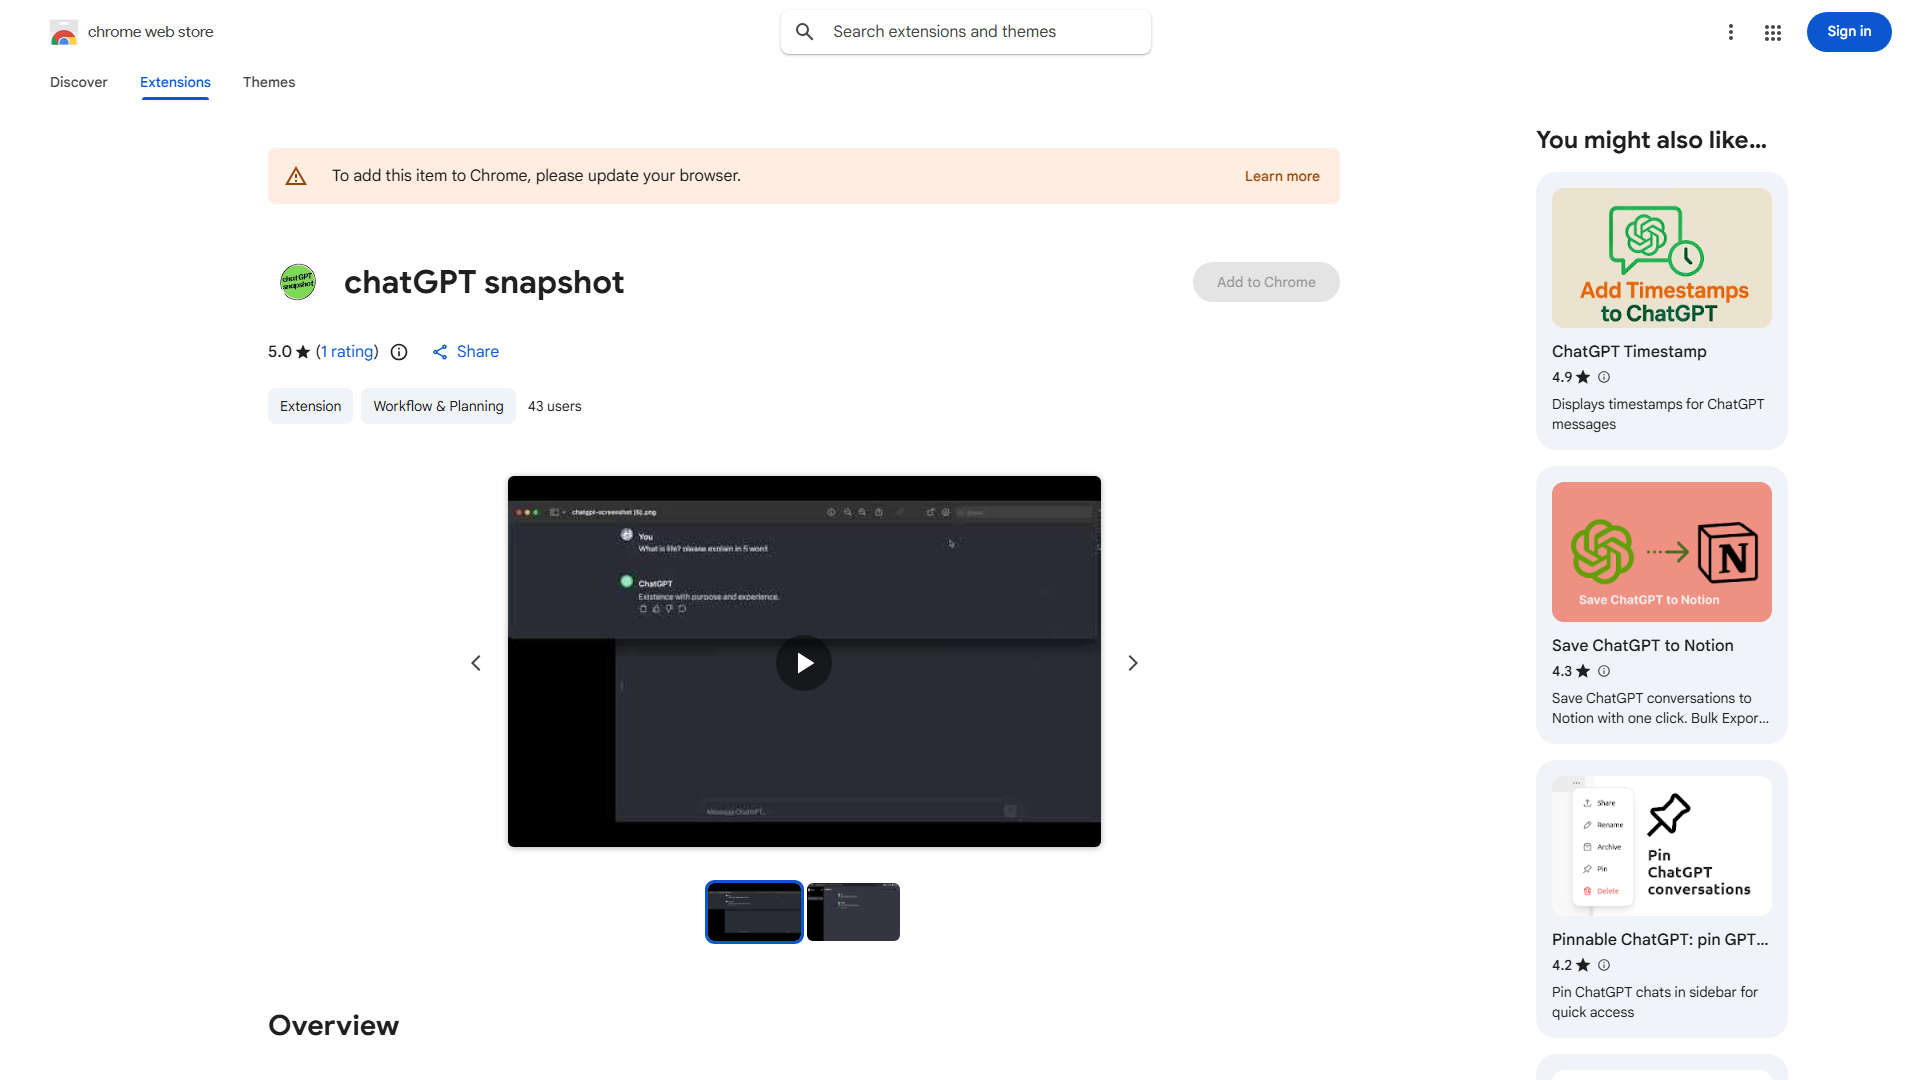
Task: Switch to the Themes tab
Action: coord(268,82)
